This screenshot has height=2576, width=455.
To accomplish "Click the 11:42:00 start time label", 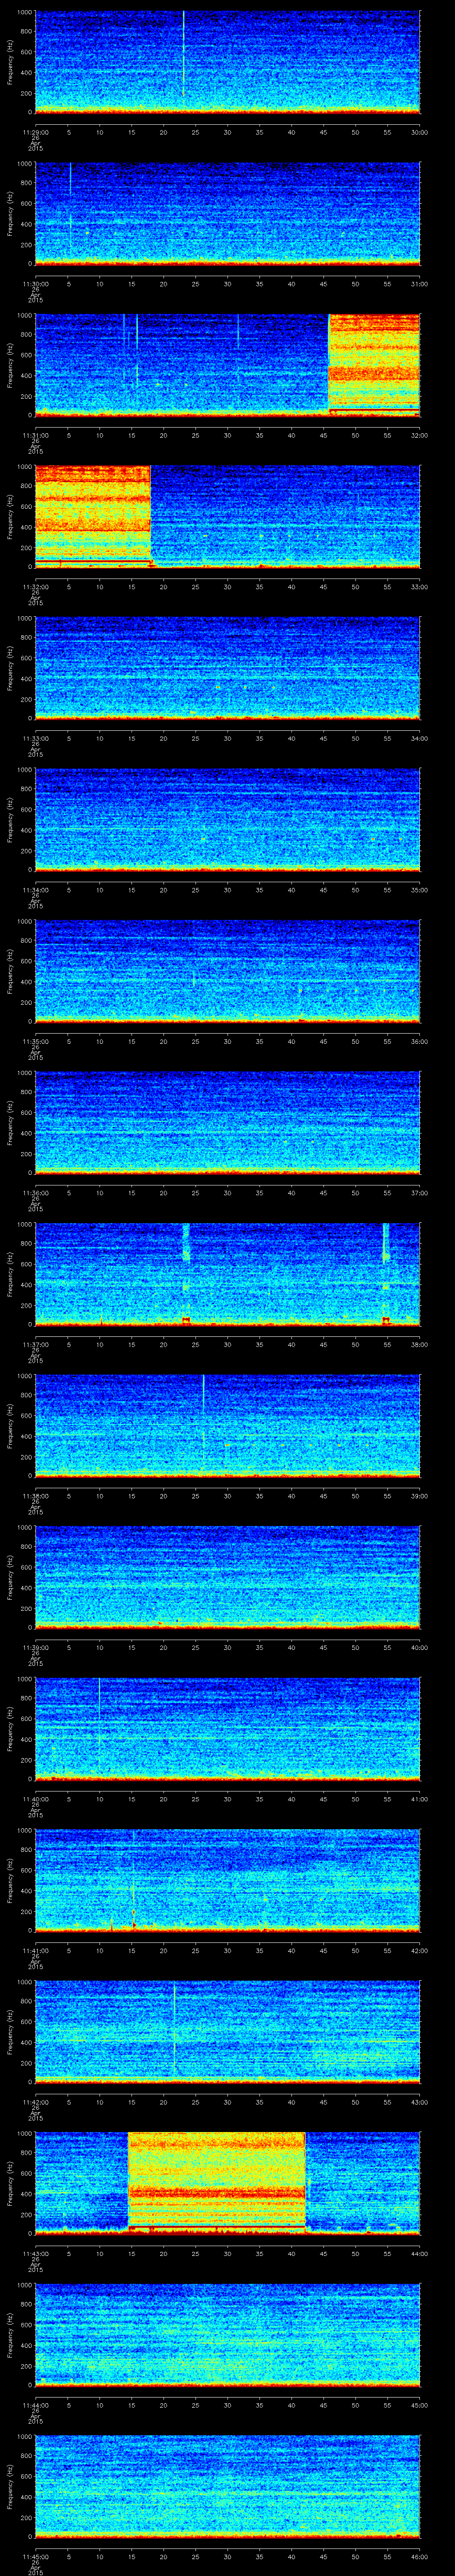I will (x=35, y=2101).
